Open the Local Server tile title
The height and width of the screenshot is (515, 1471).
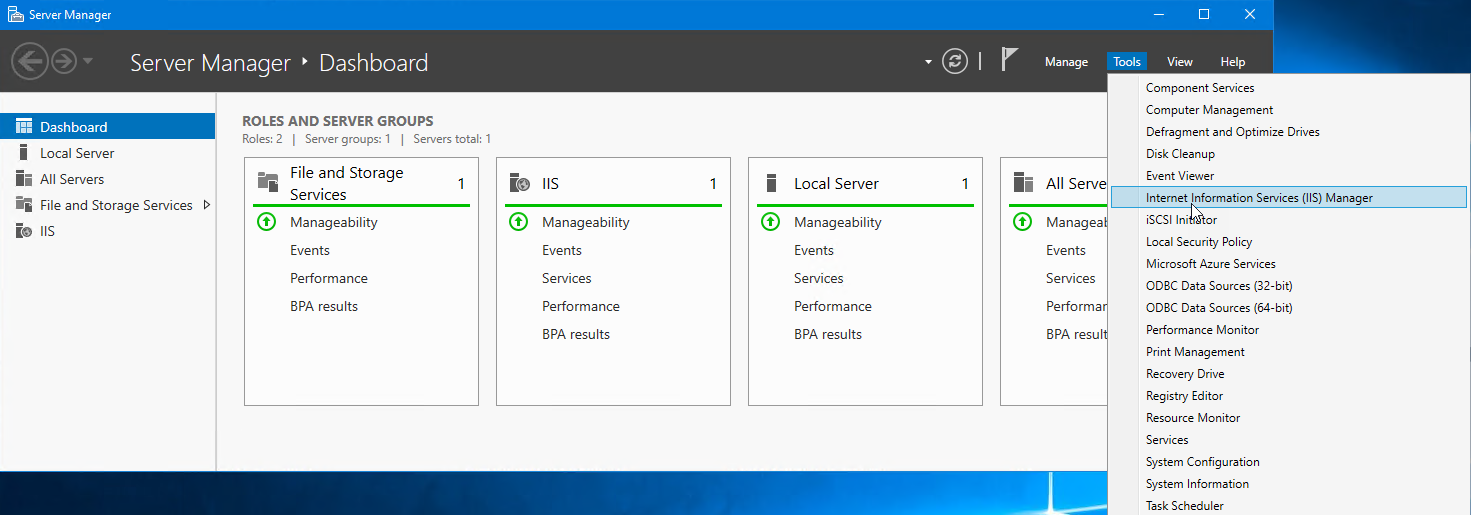click(x=836, y=184)
